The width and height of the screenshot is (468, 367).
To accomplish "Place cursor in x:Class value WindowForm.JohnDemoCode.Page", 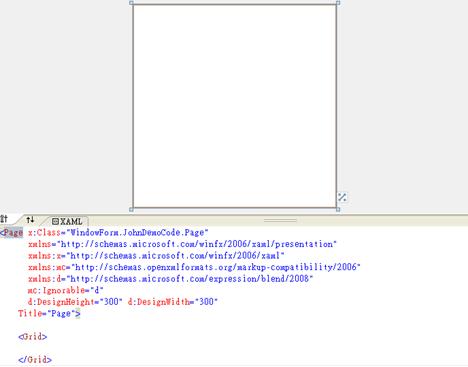I will click(137, 232).
